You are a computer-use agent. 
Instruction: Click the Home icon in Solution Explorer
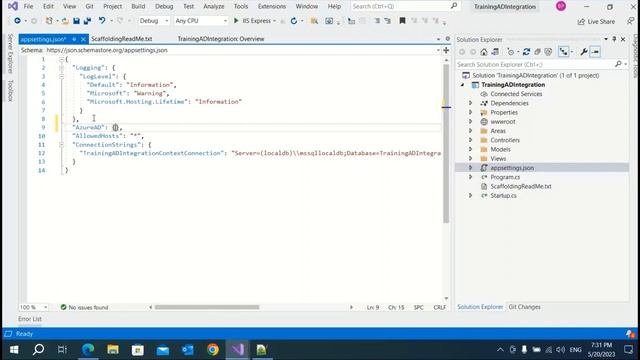coord(484,52)
